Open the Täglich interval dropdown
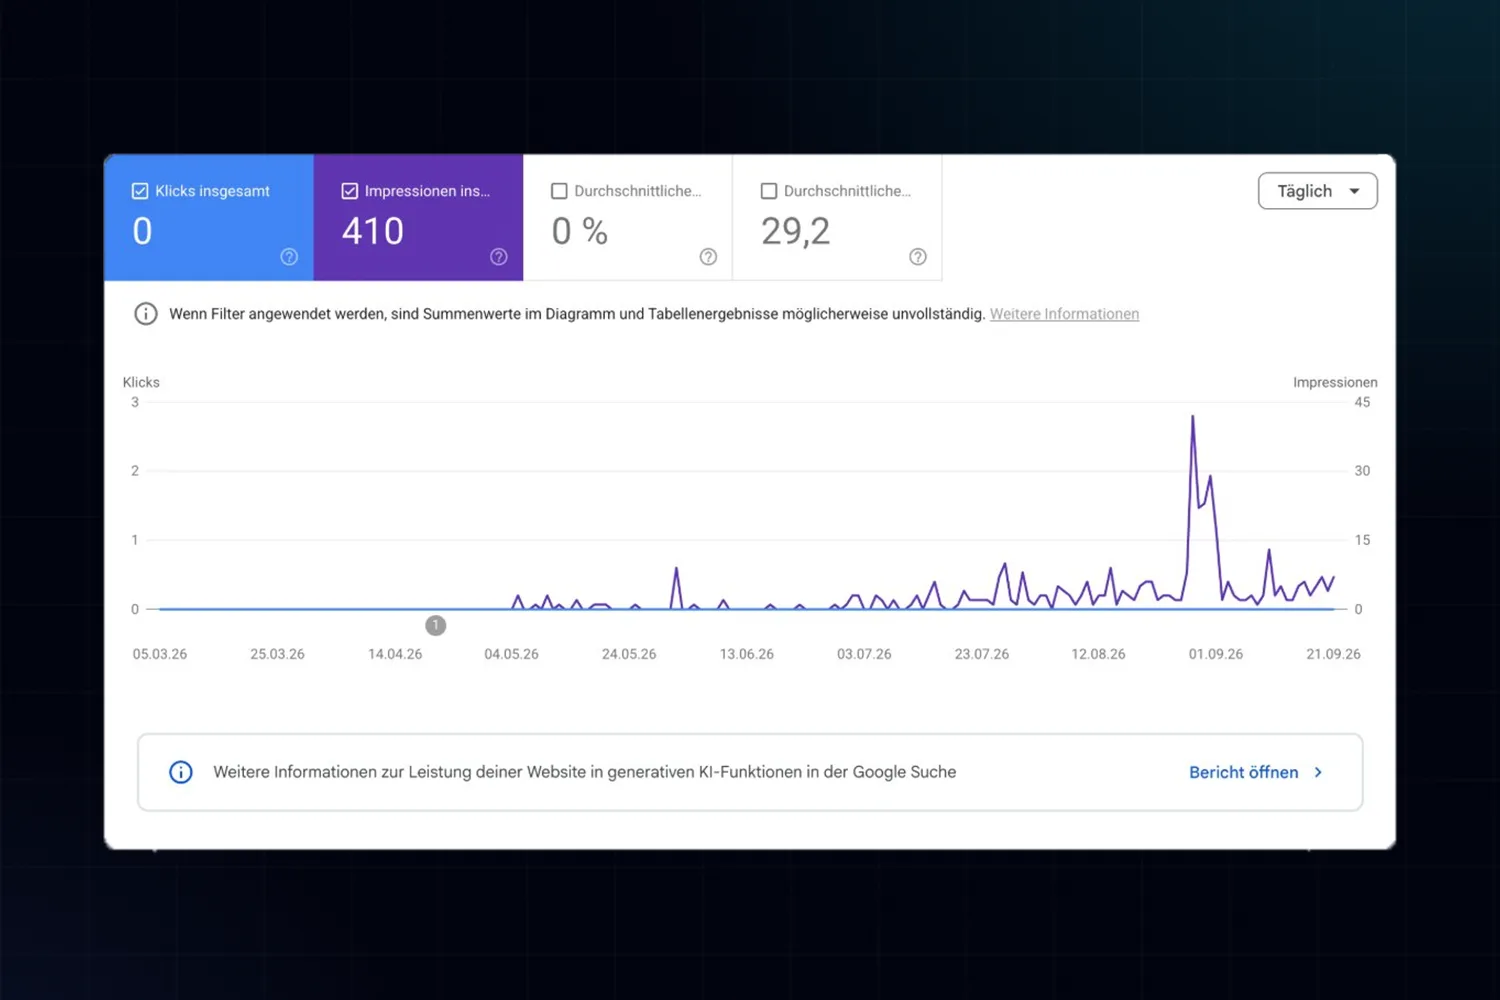The image size is (1500, 1000). pos(1317,191)
